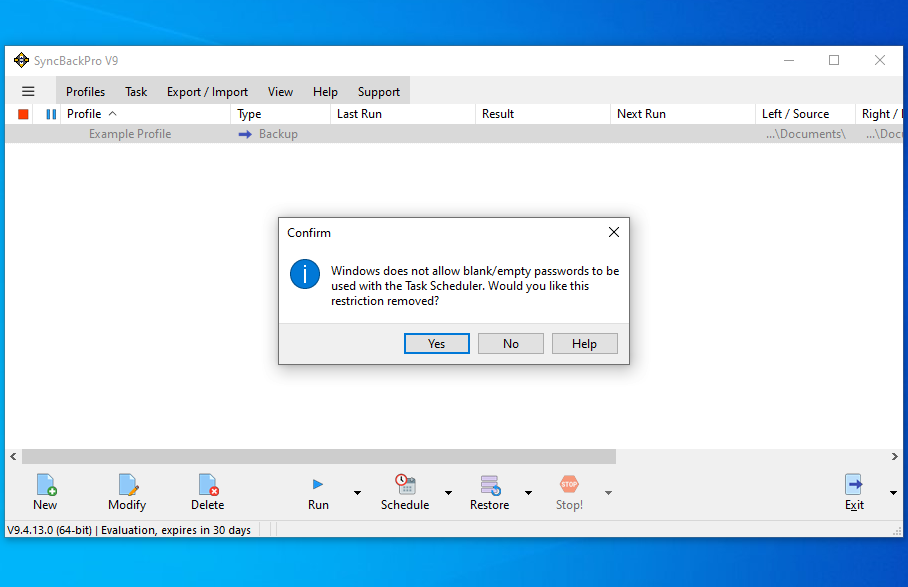Click the Run play icon
The image size is (908, 587).
[x=318, y=484]
